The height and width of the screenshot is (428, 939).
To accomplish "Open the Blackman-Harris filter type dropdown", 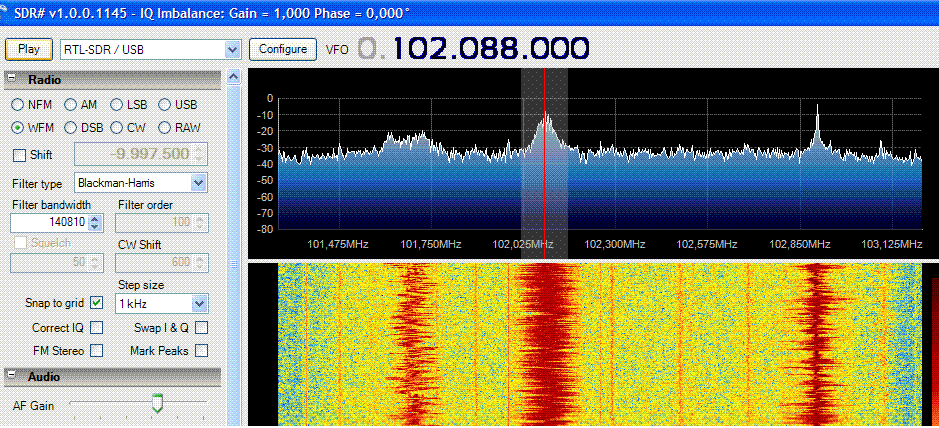I will pos(198,183).
